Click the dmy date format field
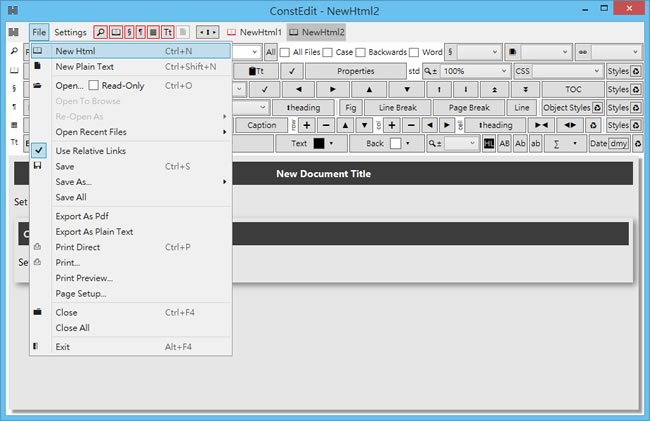 point(618,143)
